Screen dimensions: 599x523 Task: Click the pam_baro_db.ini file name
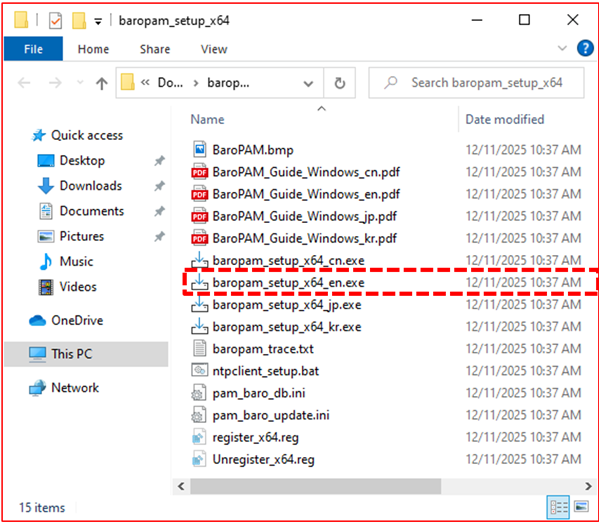(x=259, y=393)
